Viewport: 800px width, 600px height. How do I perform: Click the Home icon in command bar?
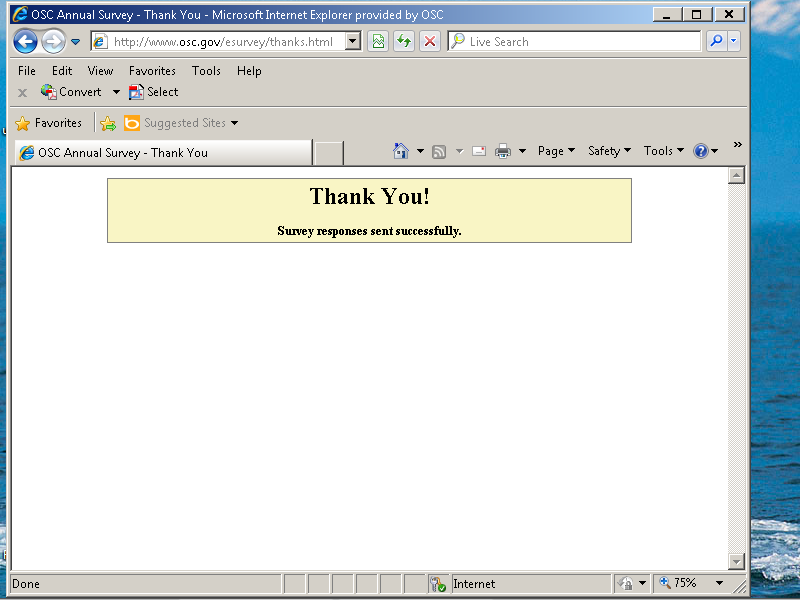[x=401, y=151]
